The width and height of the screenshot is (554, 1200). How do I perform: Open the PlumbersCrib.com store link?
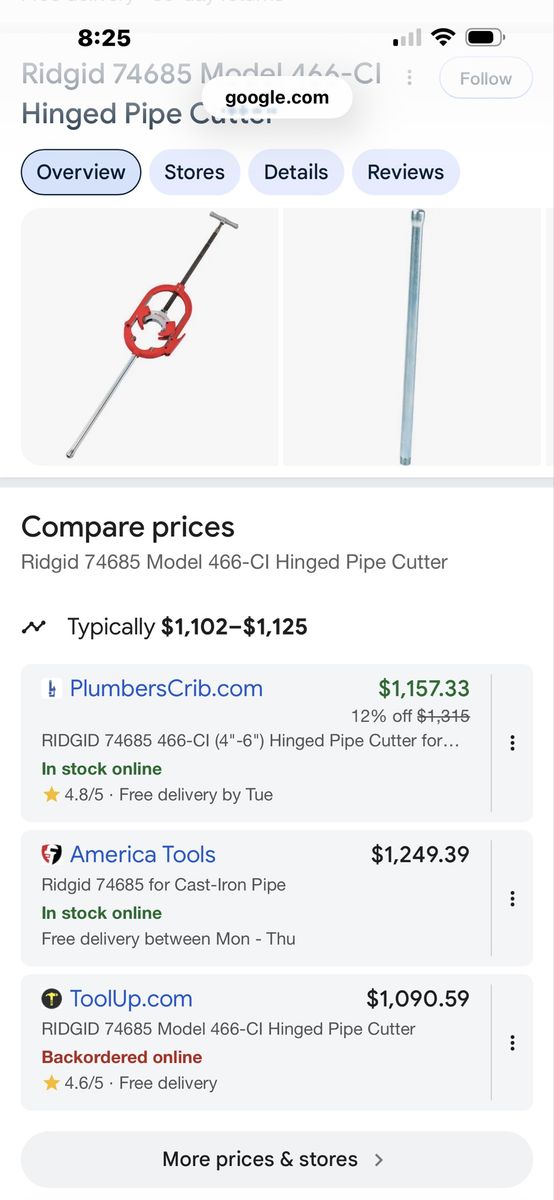coord(166,689)
